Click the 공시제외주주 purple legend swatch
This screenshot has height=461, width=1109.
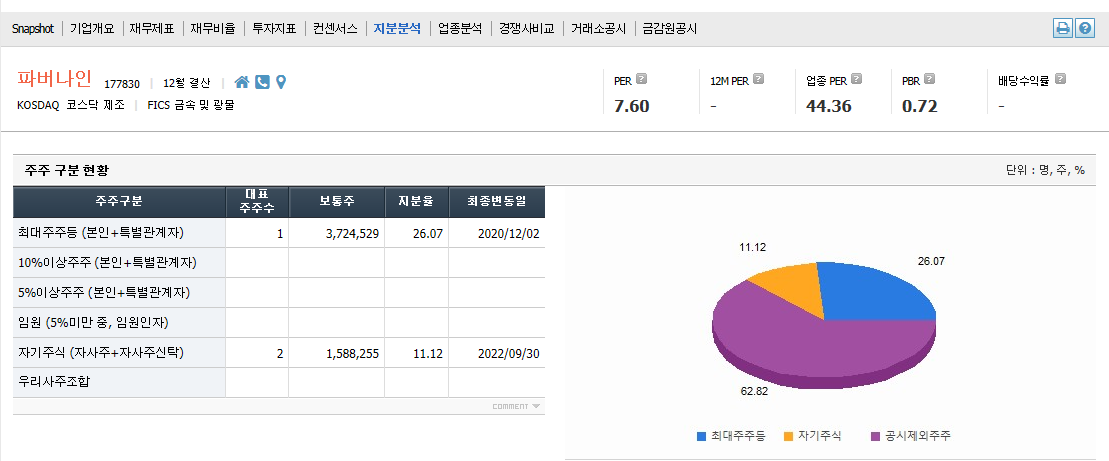(x=876, y=436)
